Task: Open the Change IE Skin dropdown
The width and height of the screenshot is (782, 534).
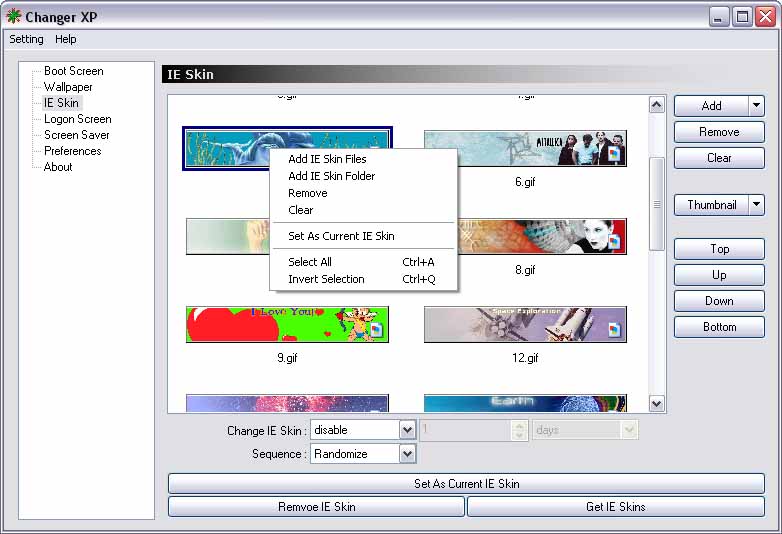Action: coord(407,430)
